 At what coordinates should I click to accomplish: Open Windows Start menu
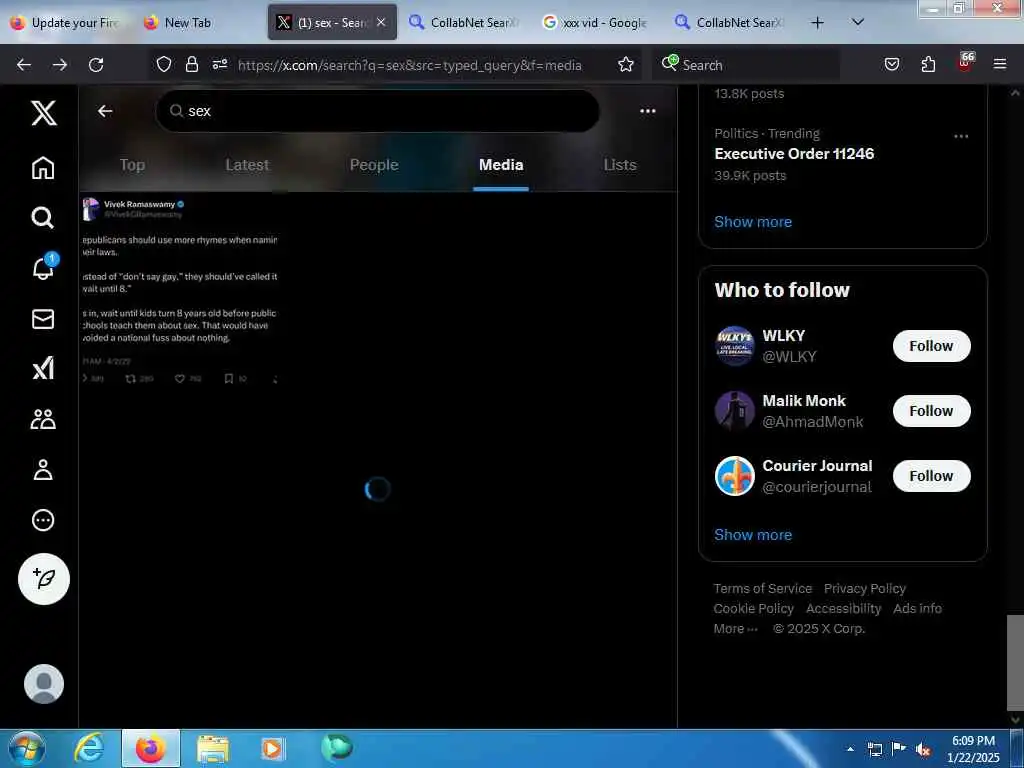click(x=27, y=748)
